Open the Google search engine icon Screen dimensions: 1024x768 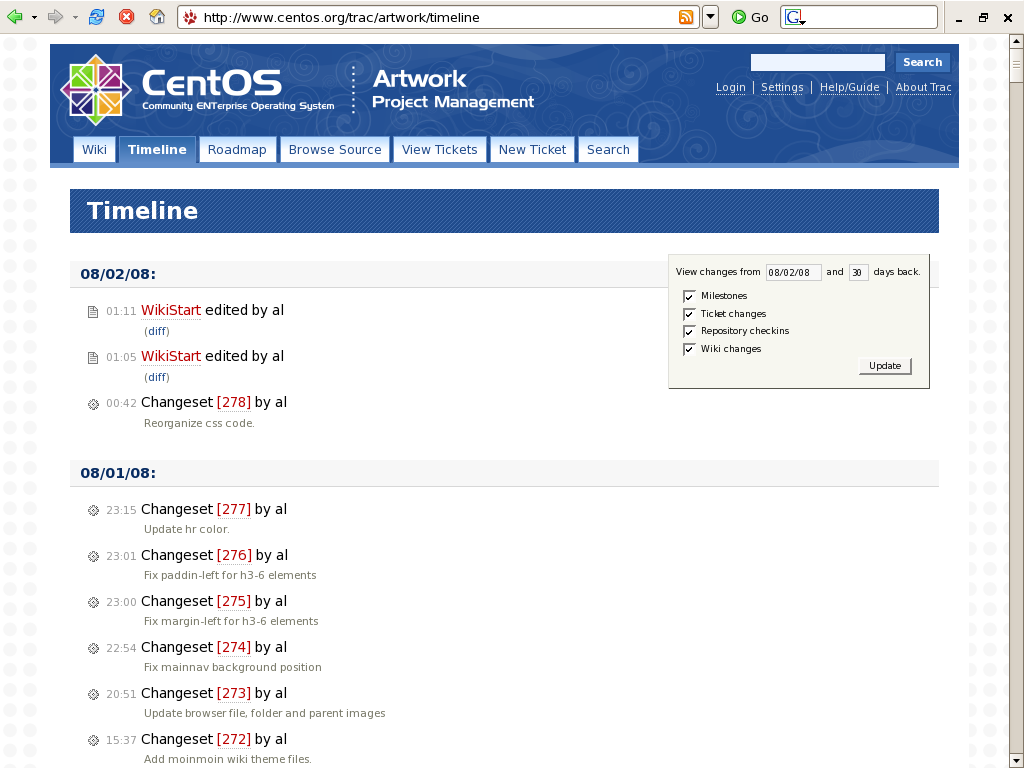[x=794, y=18]
